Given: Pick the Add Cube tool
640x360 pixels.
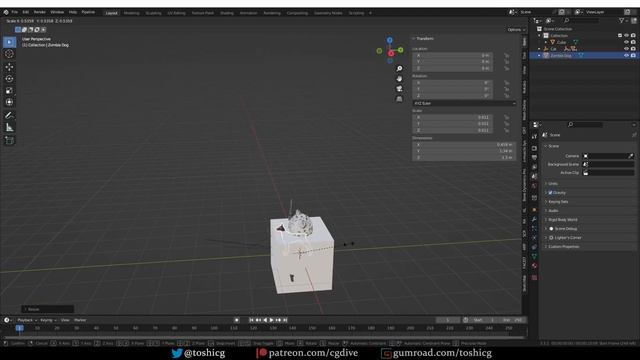Looking at the screenshot, I should [x=9, y=141].
